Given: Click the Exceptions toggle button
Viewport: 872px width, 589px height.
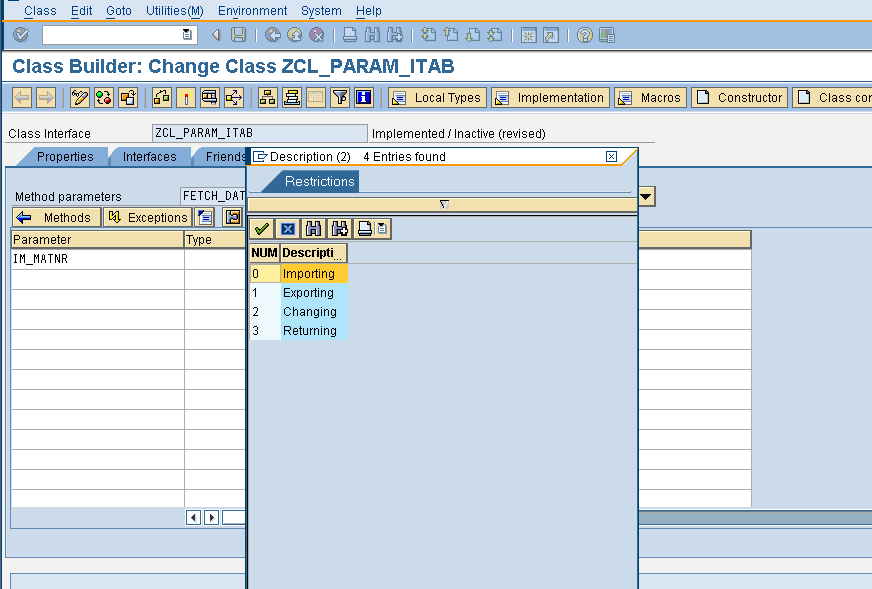Looking at the screenshot, I should 147,217.
